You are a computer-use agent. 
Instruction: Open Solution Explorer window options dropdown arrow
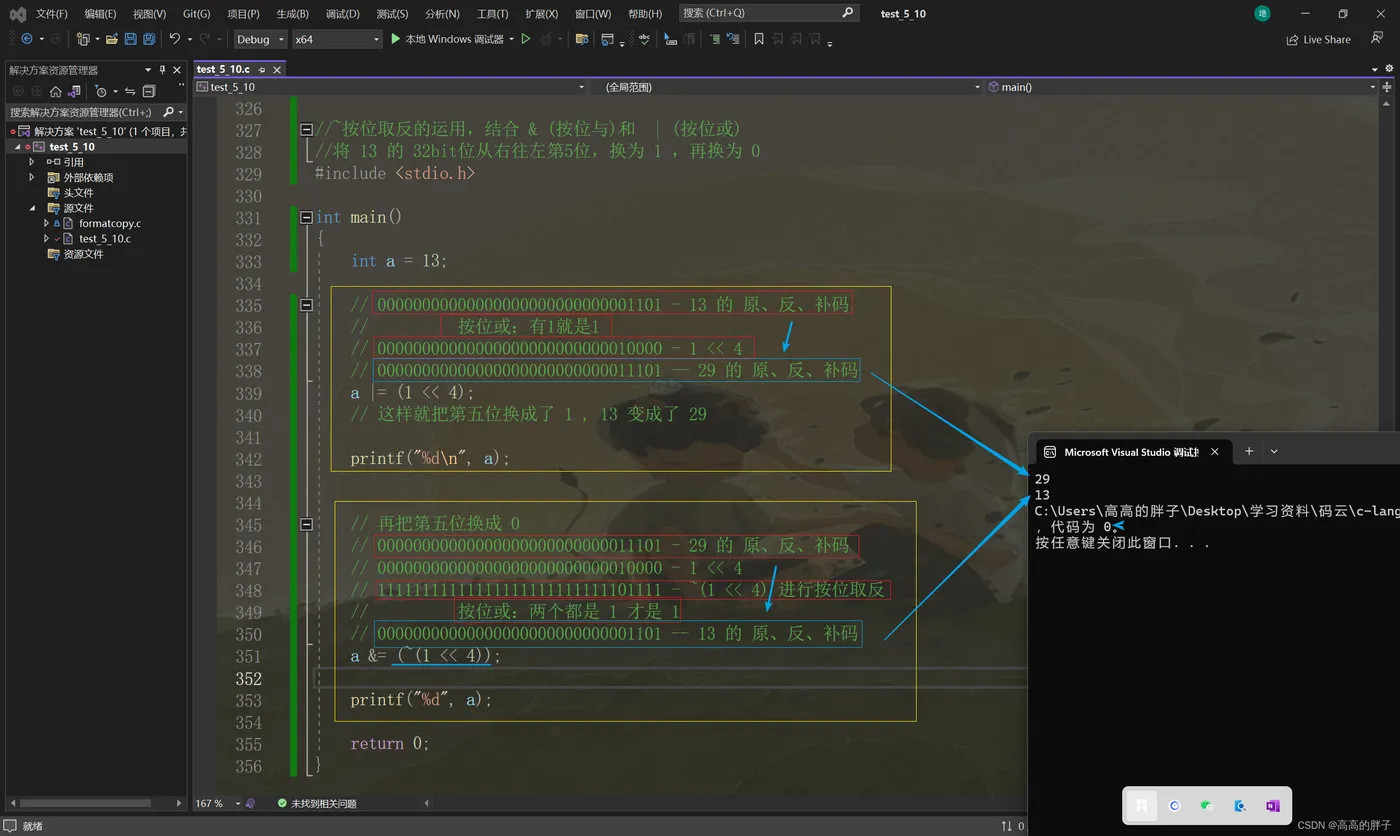(x=148, y=70)
